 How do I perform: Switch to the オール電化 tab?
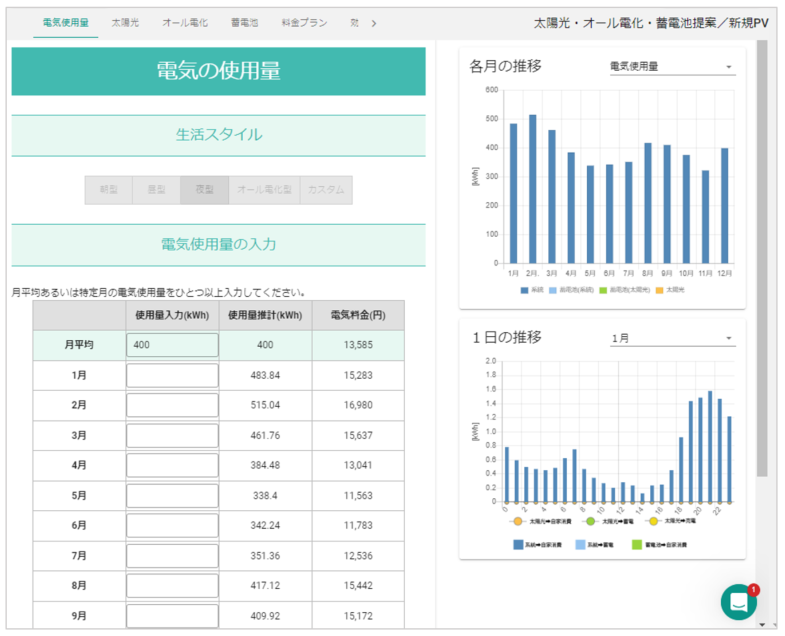pyautogui.click(x=185, y=23)
